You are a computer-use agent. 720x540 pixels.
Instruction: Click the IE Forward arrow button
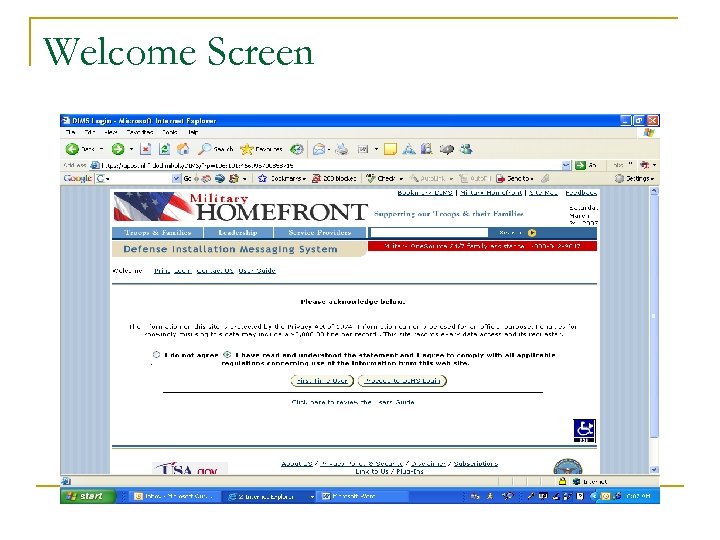pos(118,149)
